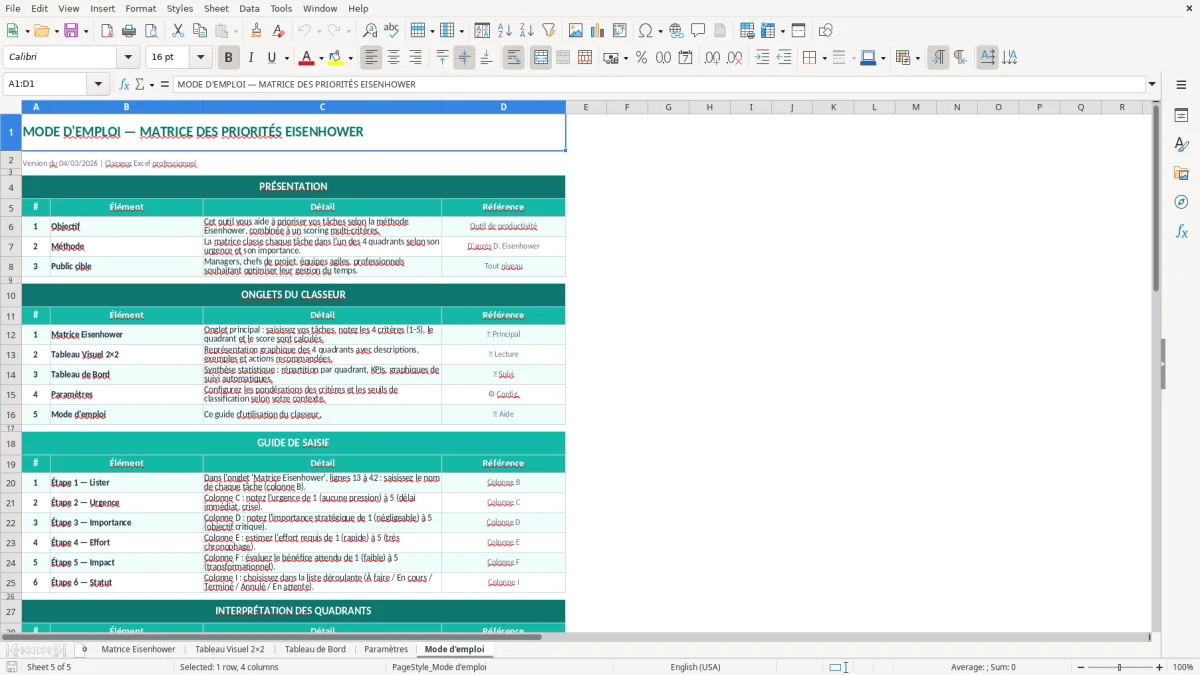The image size is (1200, 675).
Task: Align cell text left
Action: point(371,58)
